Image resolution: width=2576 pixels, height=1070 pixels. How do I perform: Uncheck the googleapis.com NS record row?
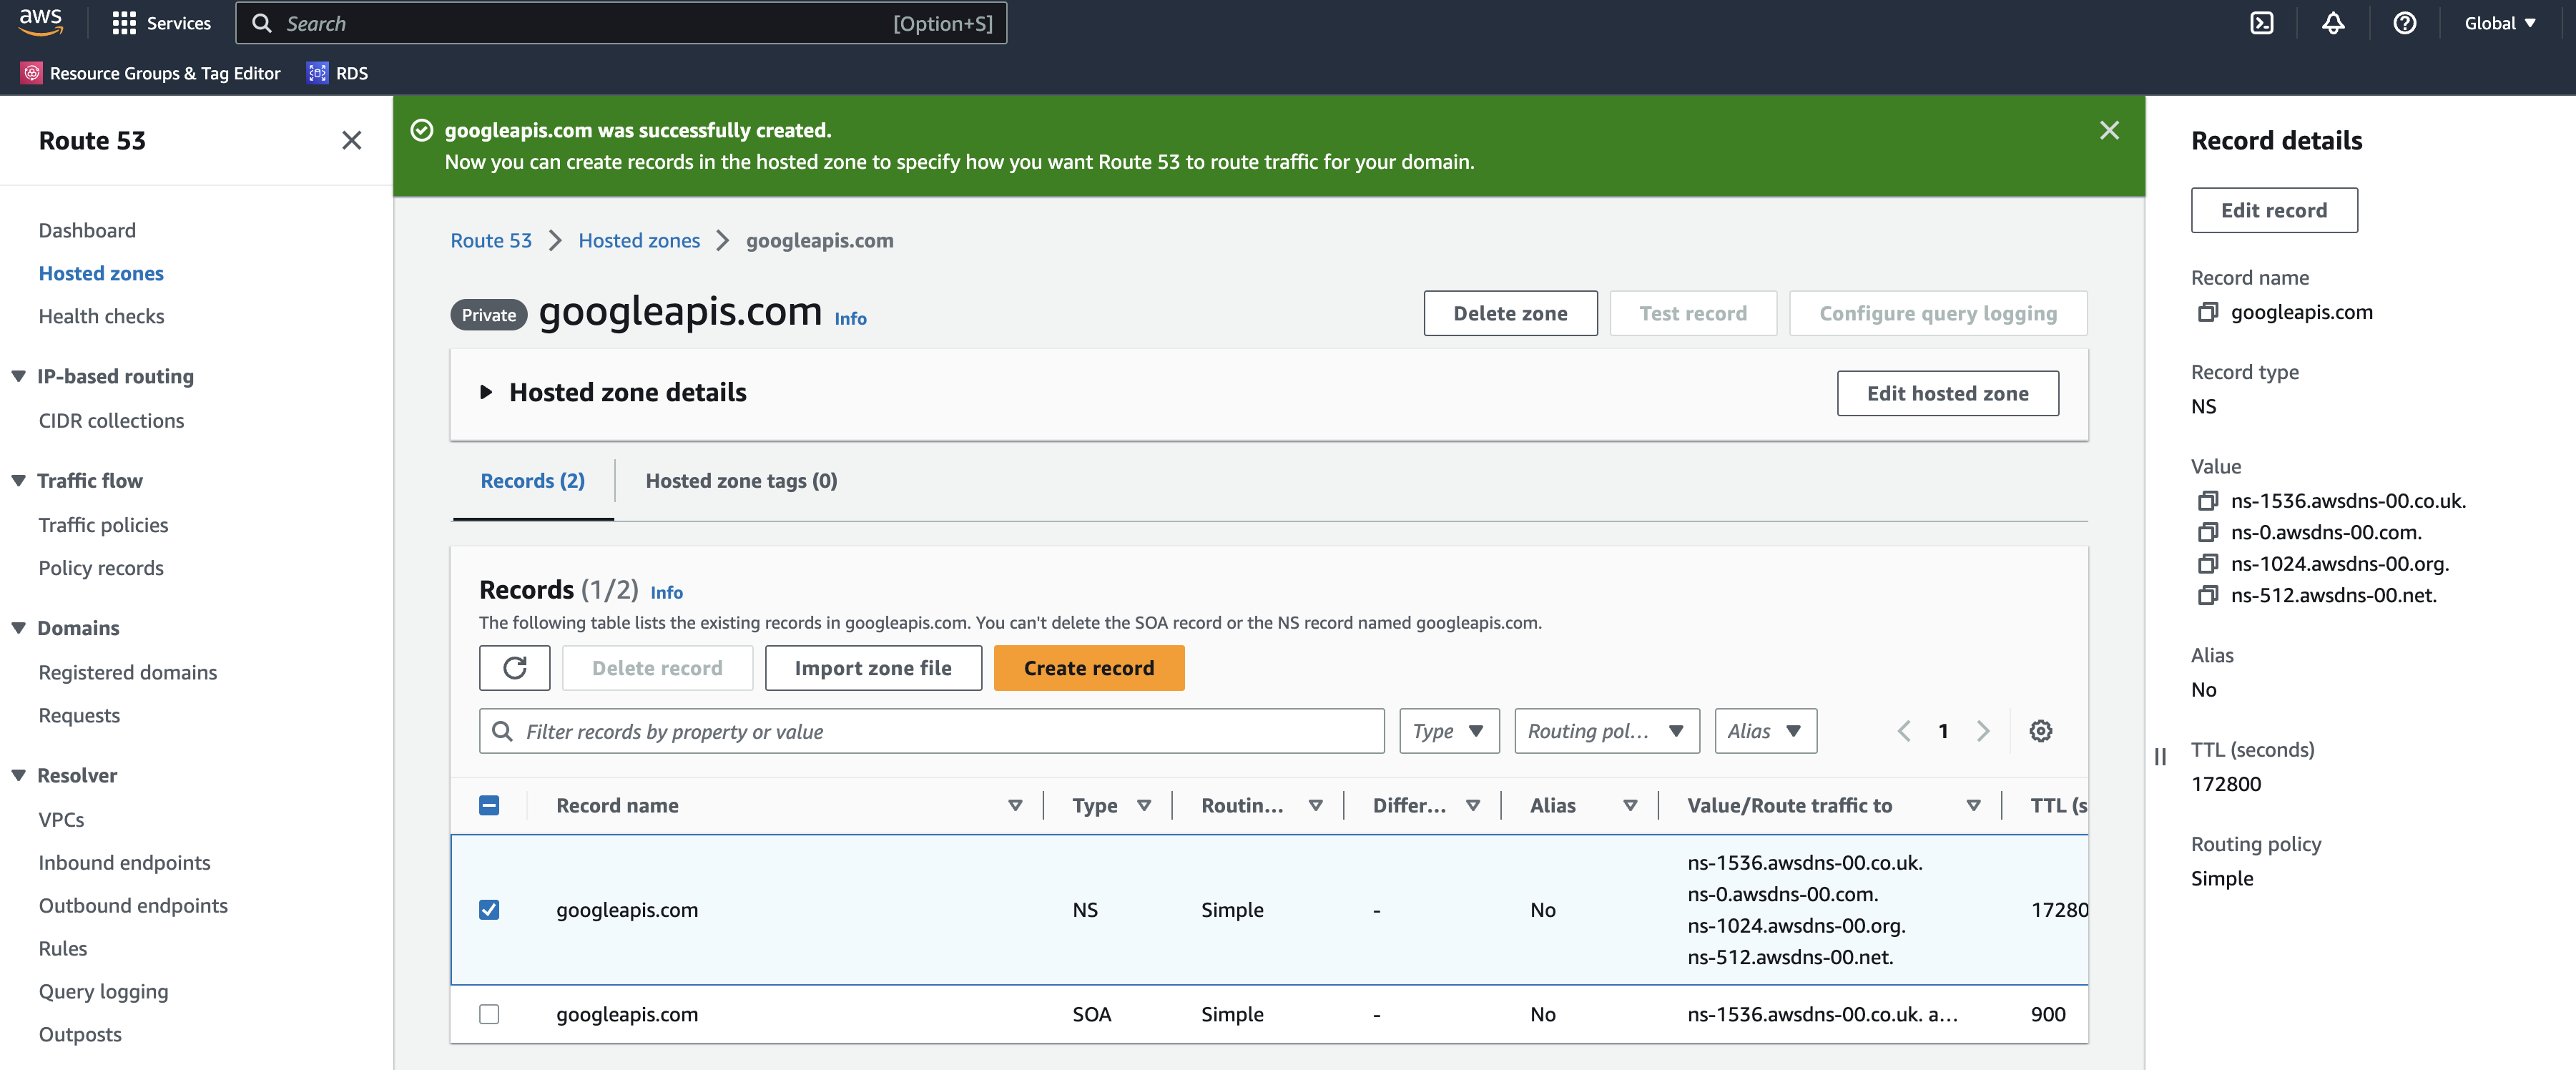(x=489, y=910)
